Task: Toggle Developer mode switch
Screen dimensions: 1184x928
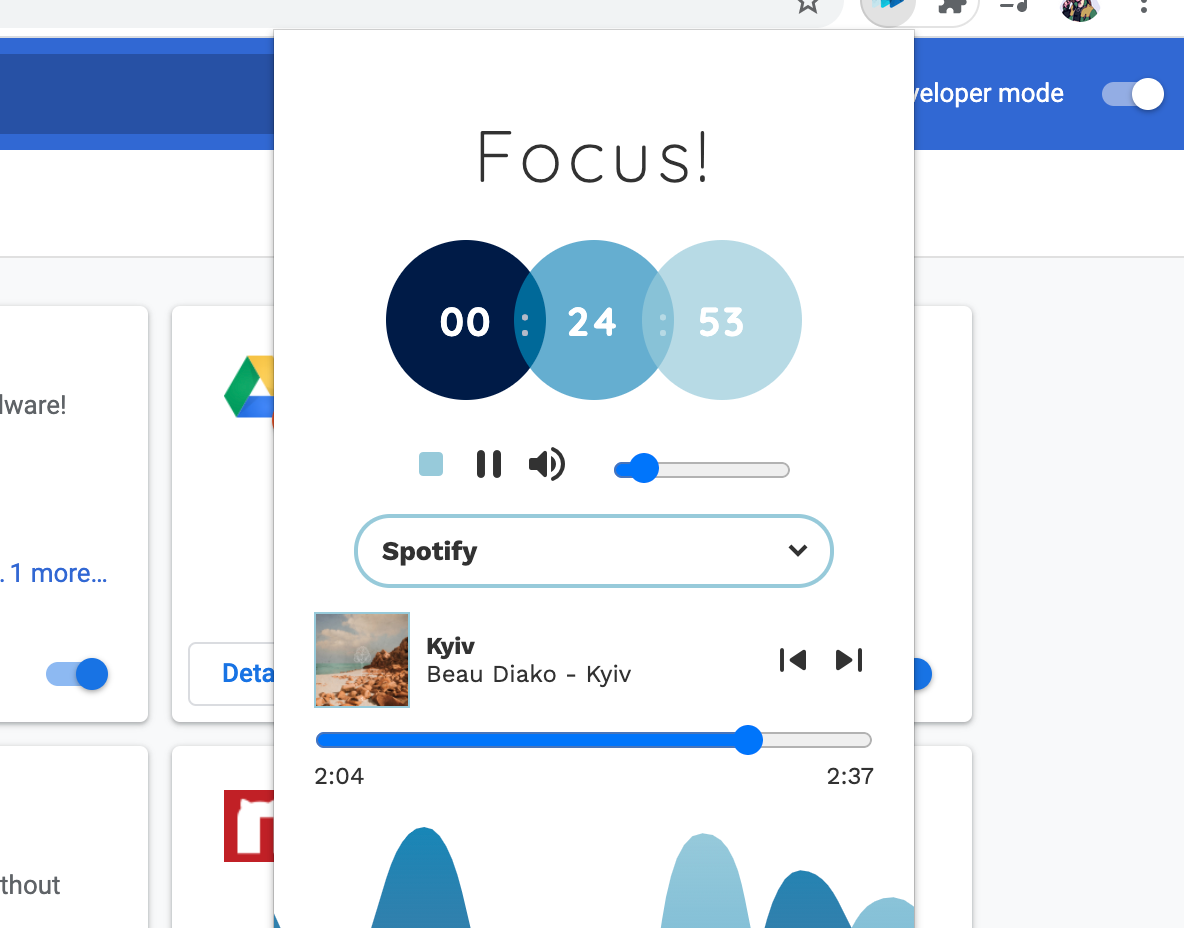Action: point(1133,94)
